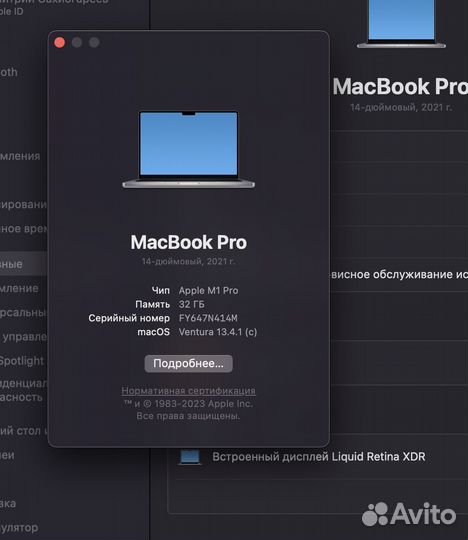Select Встроенный дисплей Liquid Retina XDR row
Image resolution: width=468 pixels, height=540 pixels.
click(319, 457)
